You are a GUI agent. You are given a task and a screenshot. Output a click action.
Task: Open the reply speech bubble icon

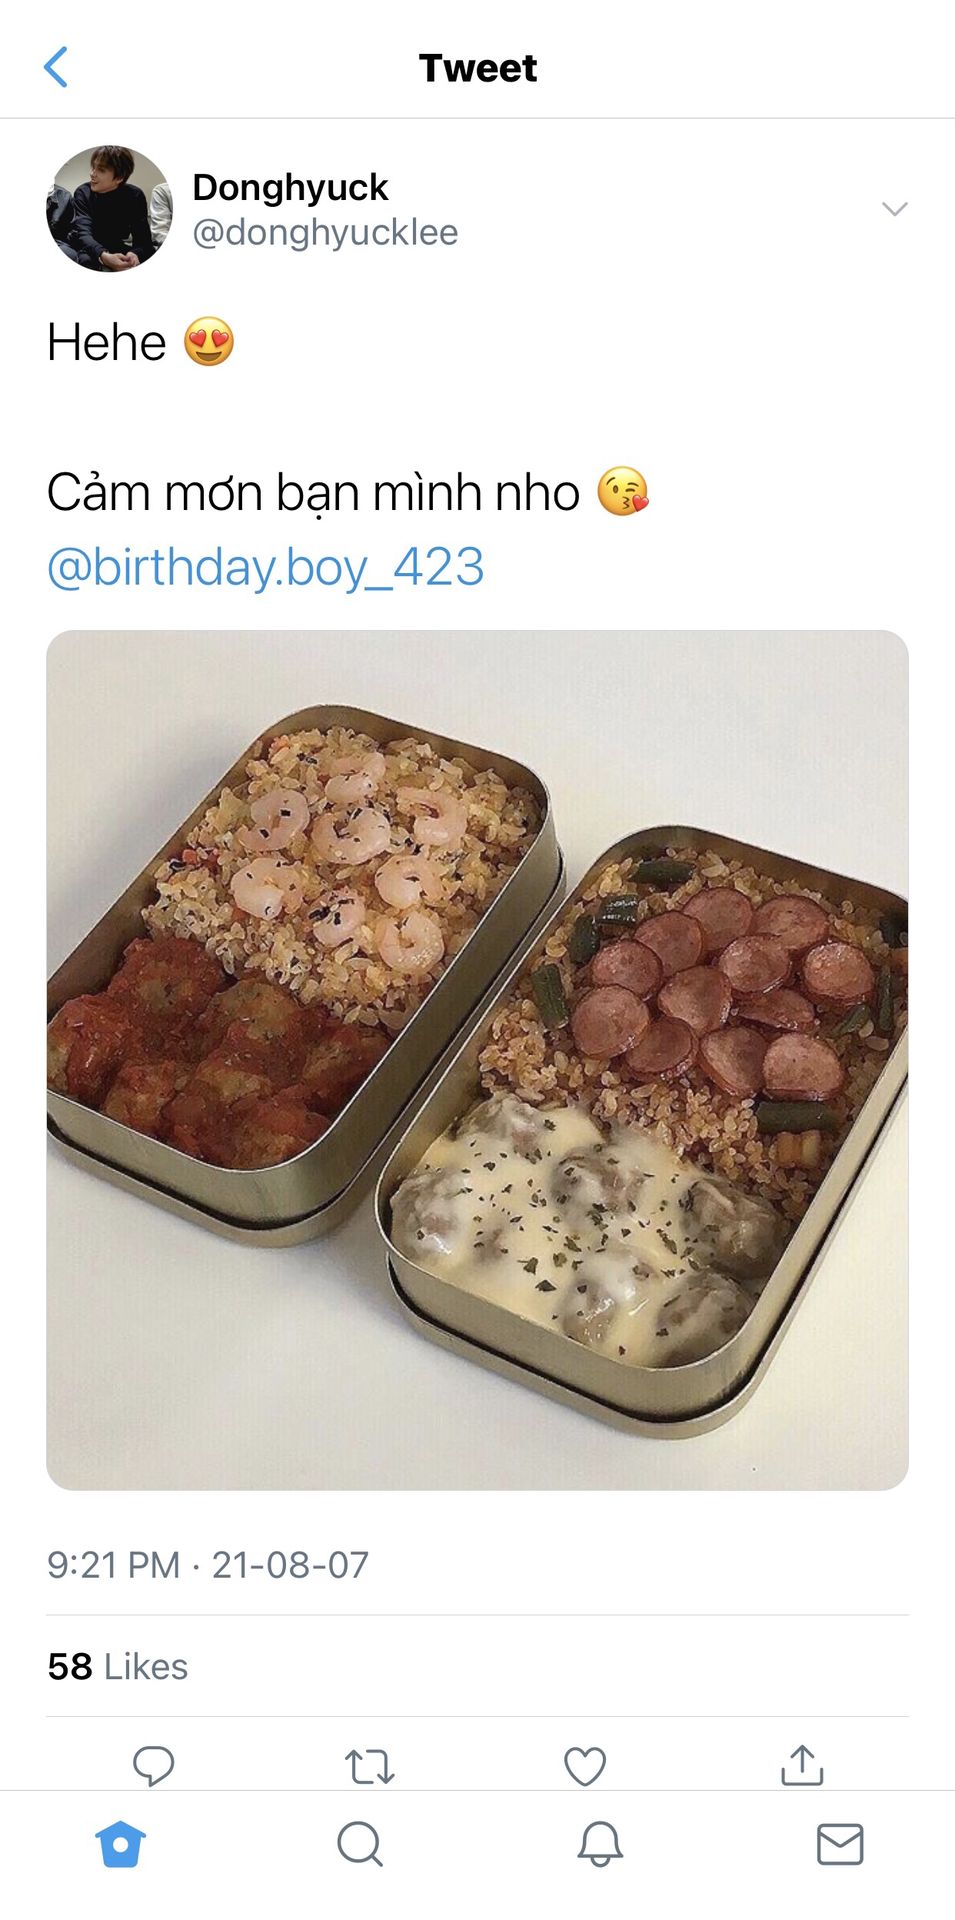pos(154,1766)
